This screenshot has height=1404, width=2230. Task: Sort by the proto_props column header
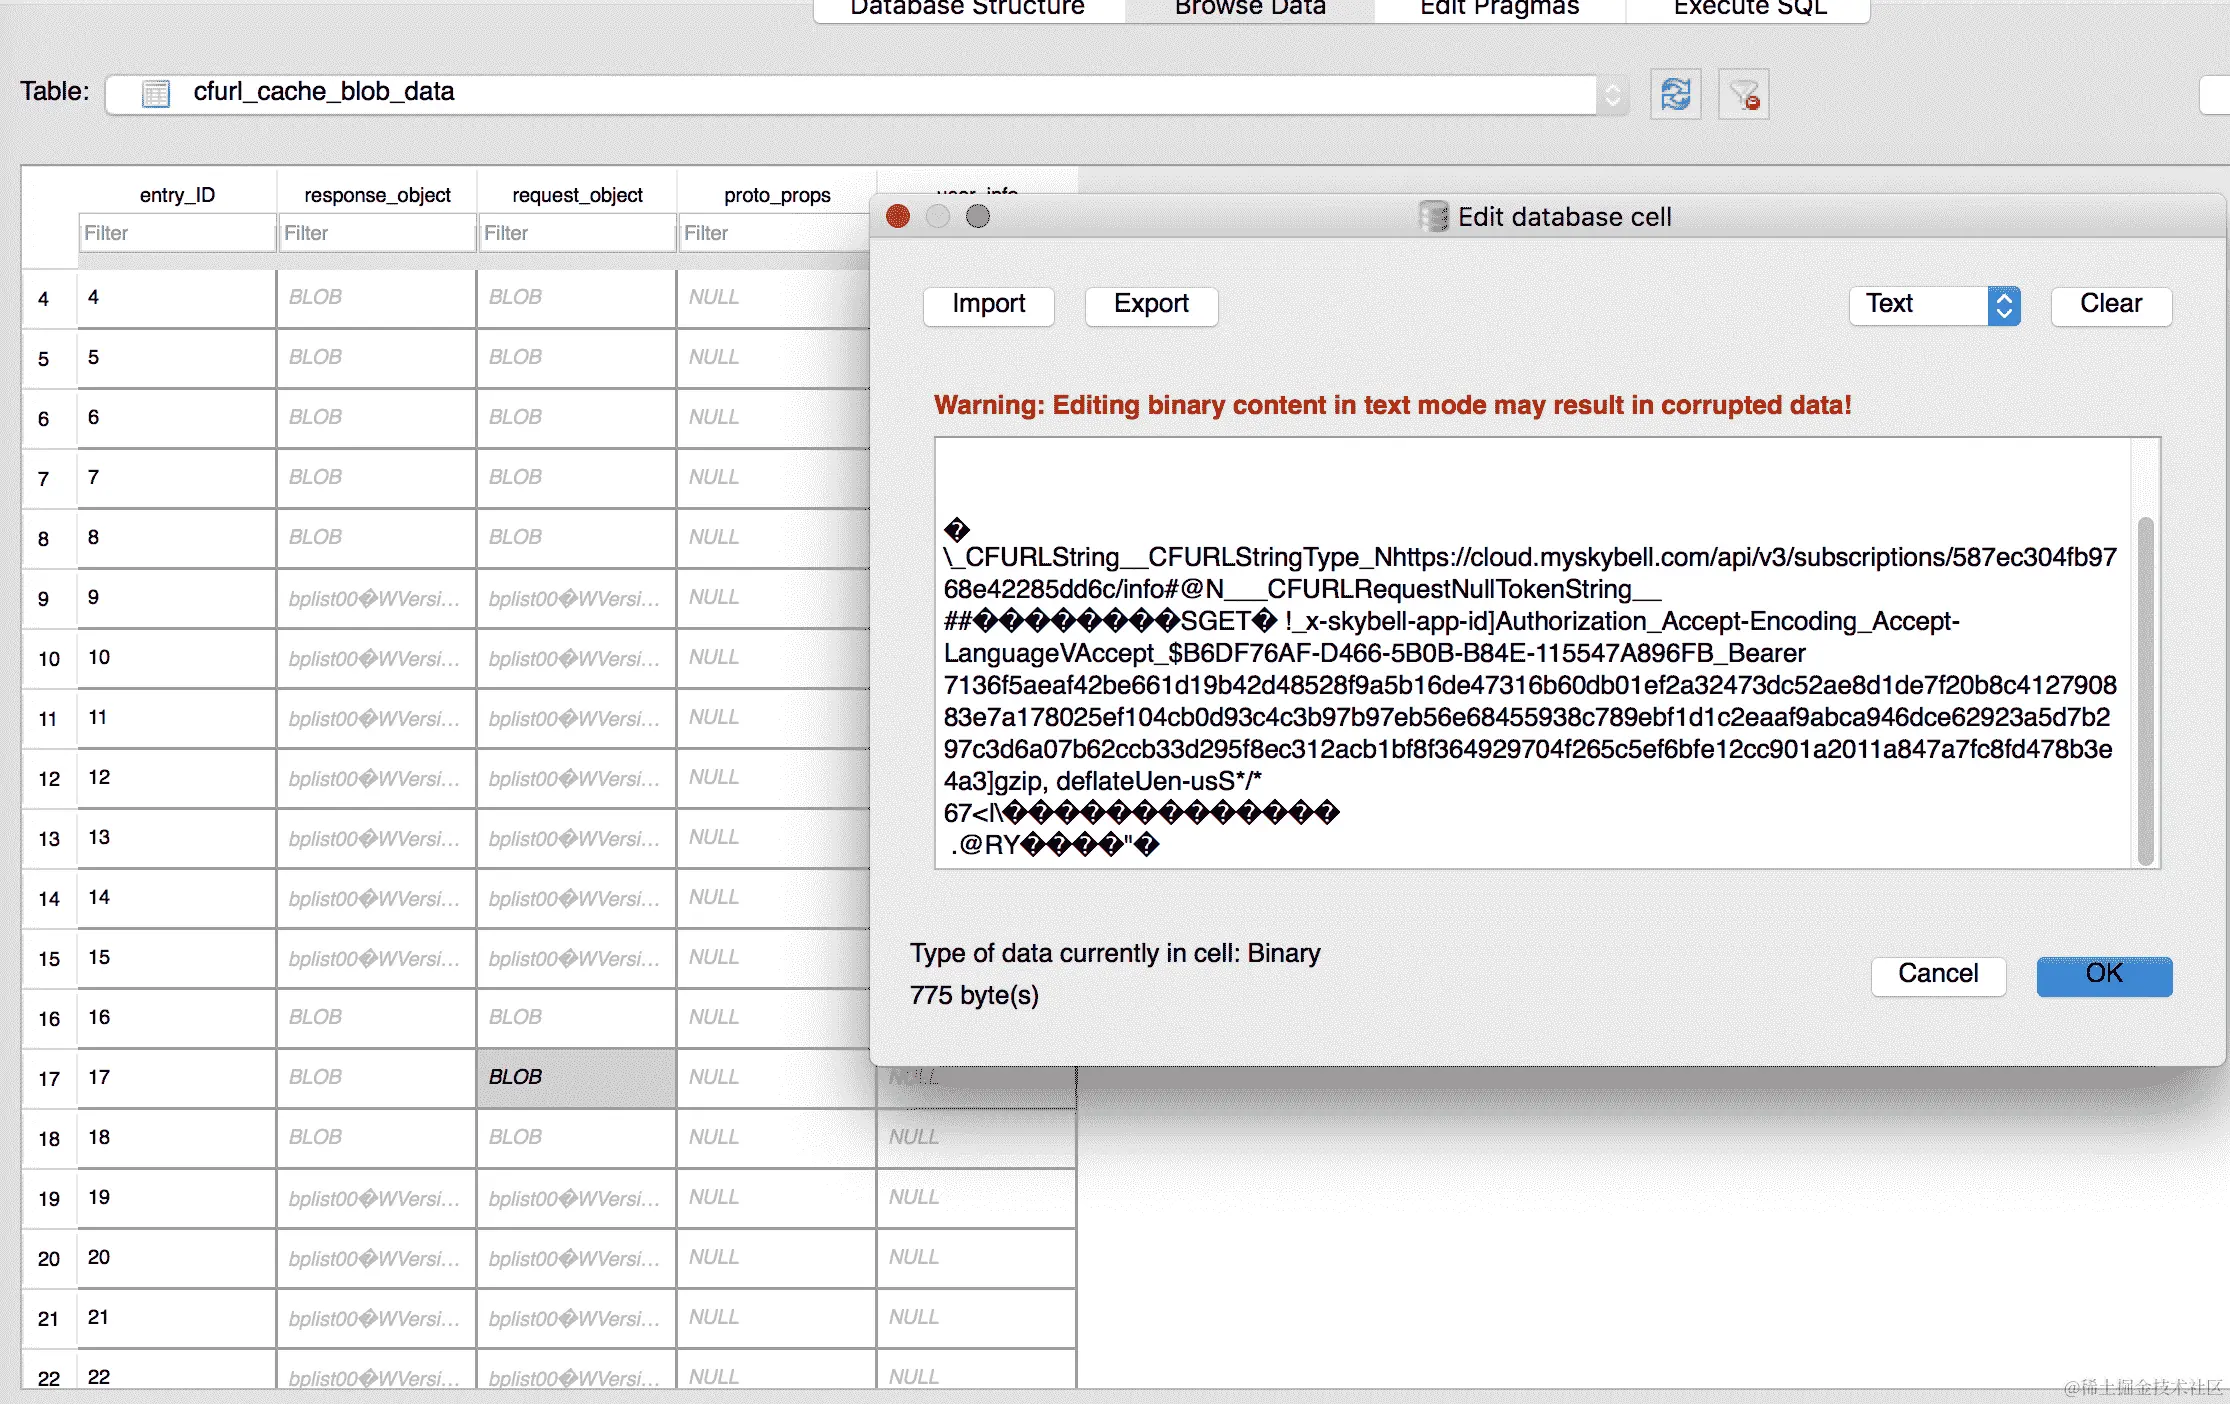coord(777,195)
